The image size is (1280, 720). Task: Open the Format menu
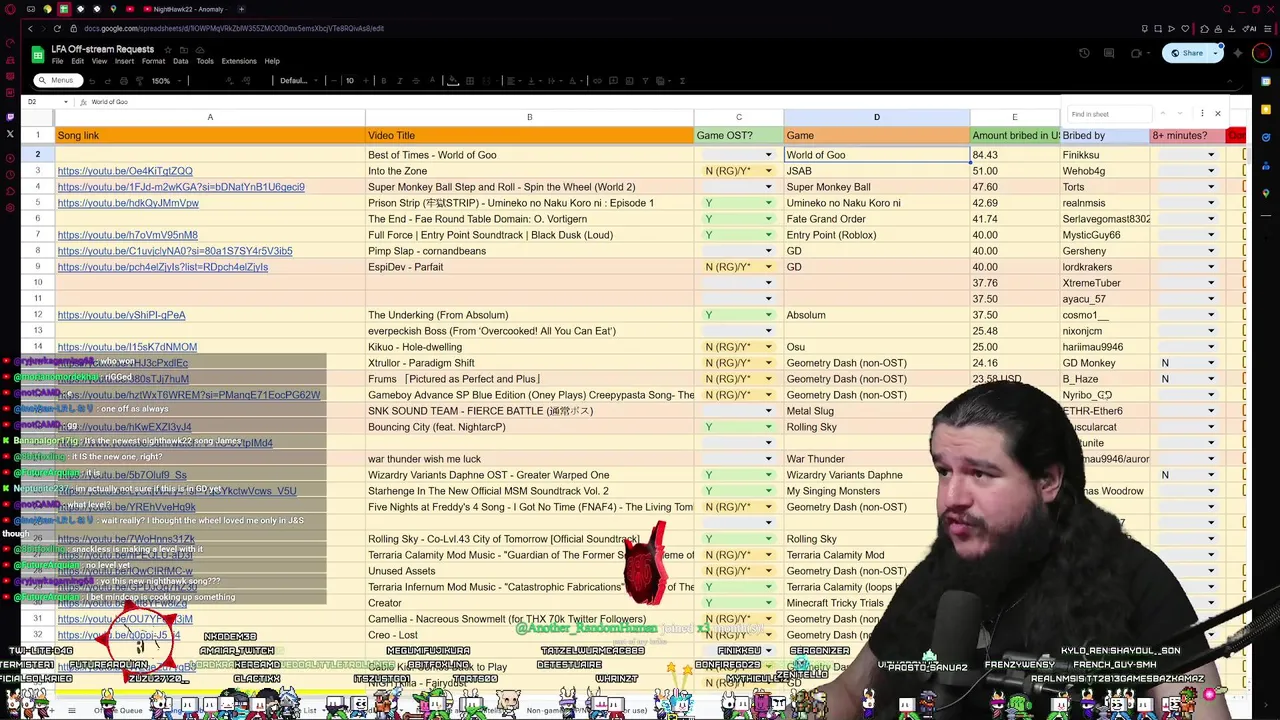pyautogui.click(x=153, y=61)
